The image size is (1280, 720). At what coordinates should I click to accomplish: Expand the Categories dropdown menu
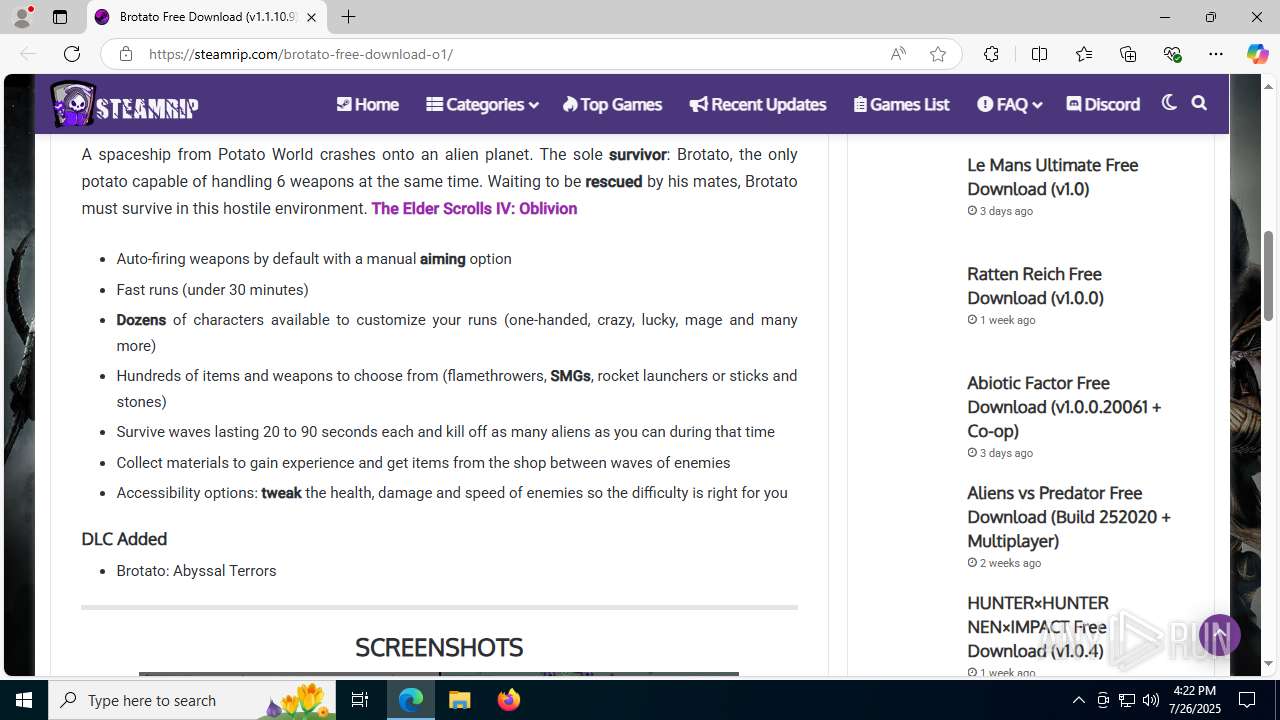482,104
